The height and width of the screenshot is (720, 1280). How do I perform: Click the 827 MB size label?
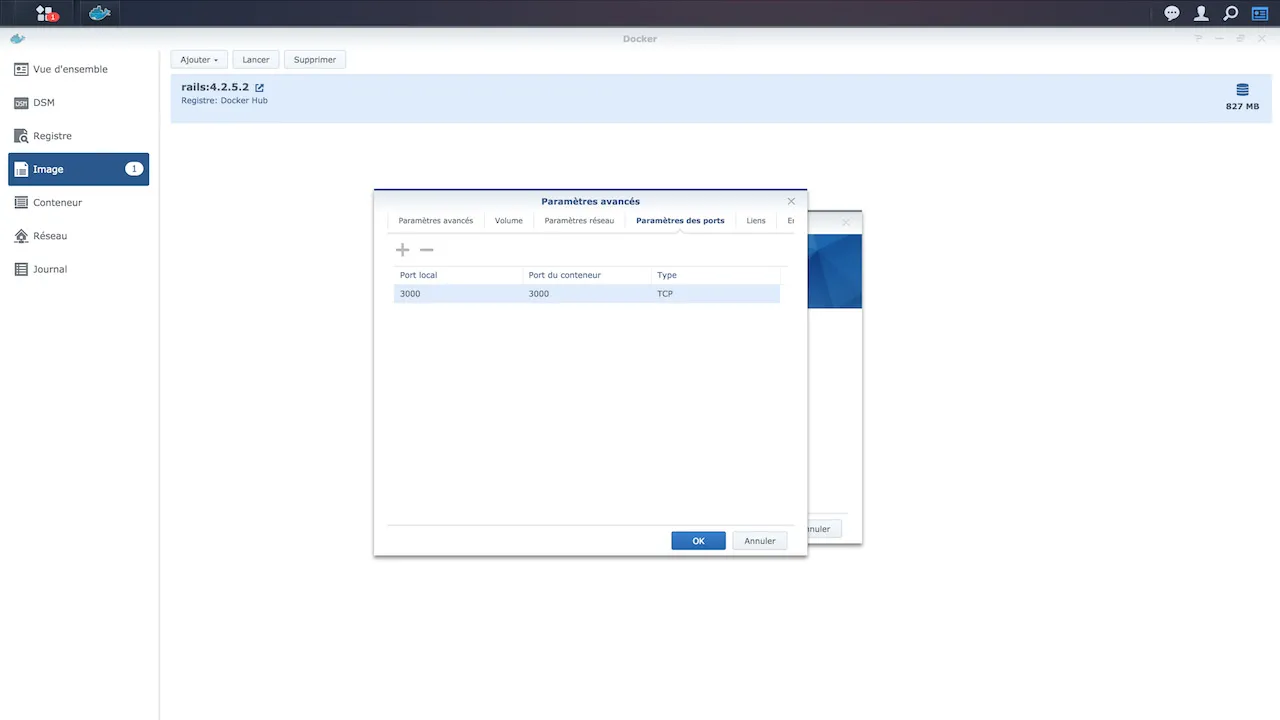1242,106
